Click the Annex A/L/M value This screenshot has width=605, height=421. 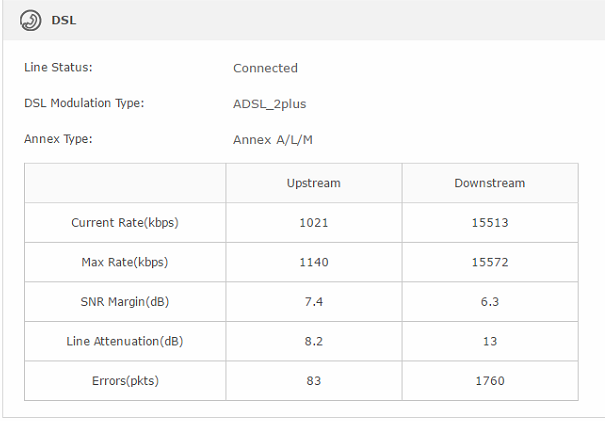pyautogui.click(x=273, y=139)
